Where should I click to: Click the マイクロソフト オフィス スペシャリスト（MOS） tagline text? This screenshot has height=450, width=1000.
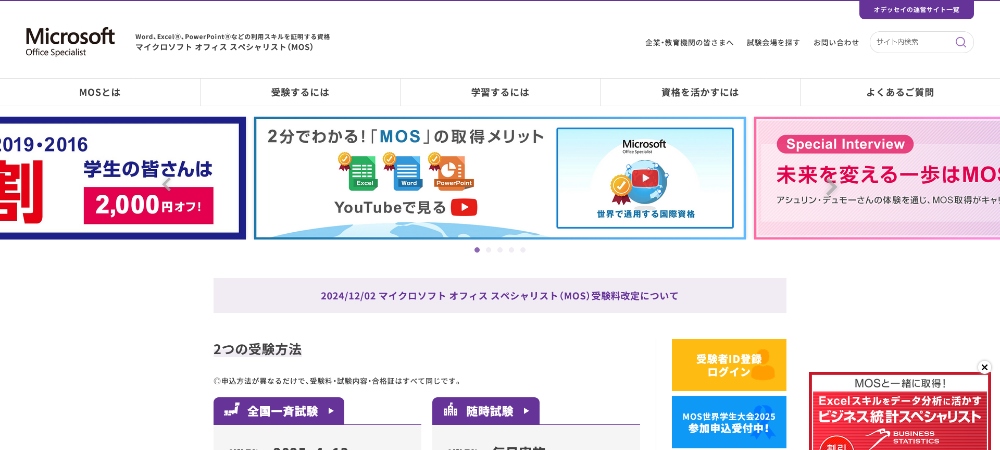pyautogui.click(x=224, y=48)
